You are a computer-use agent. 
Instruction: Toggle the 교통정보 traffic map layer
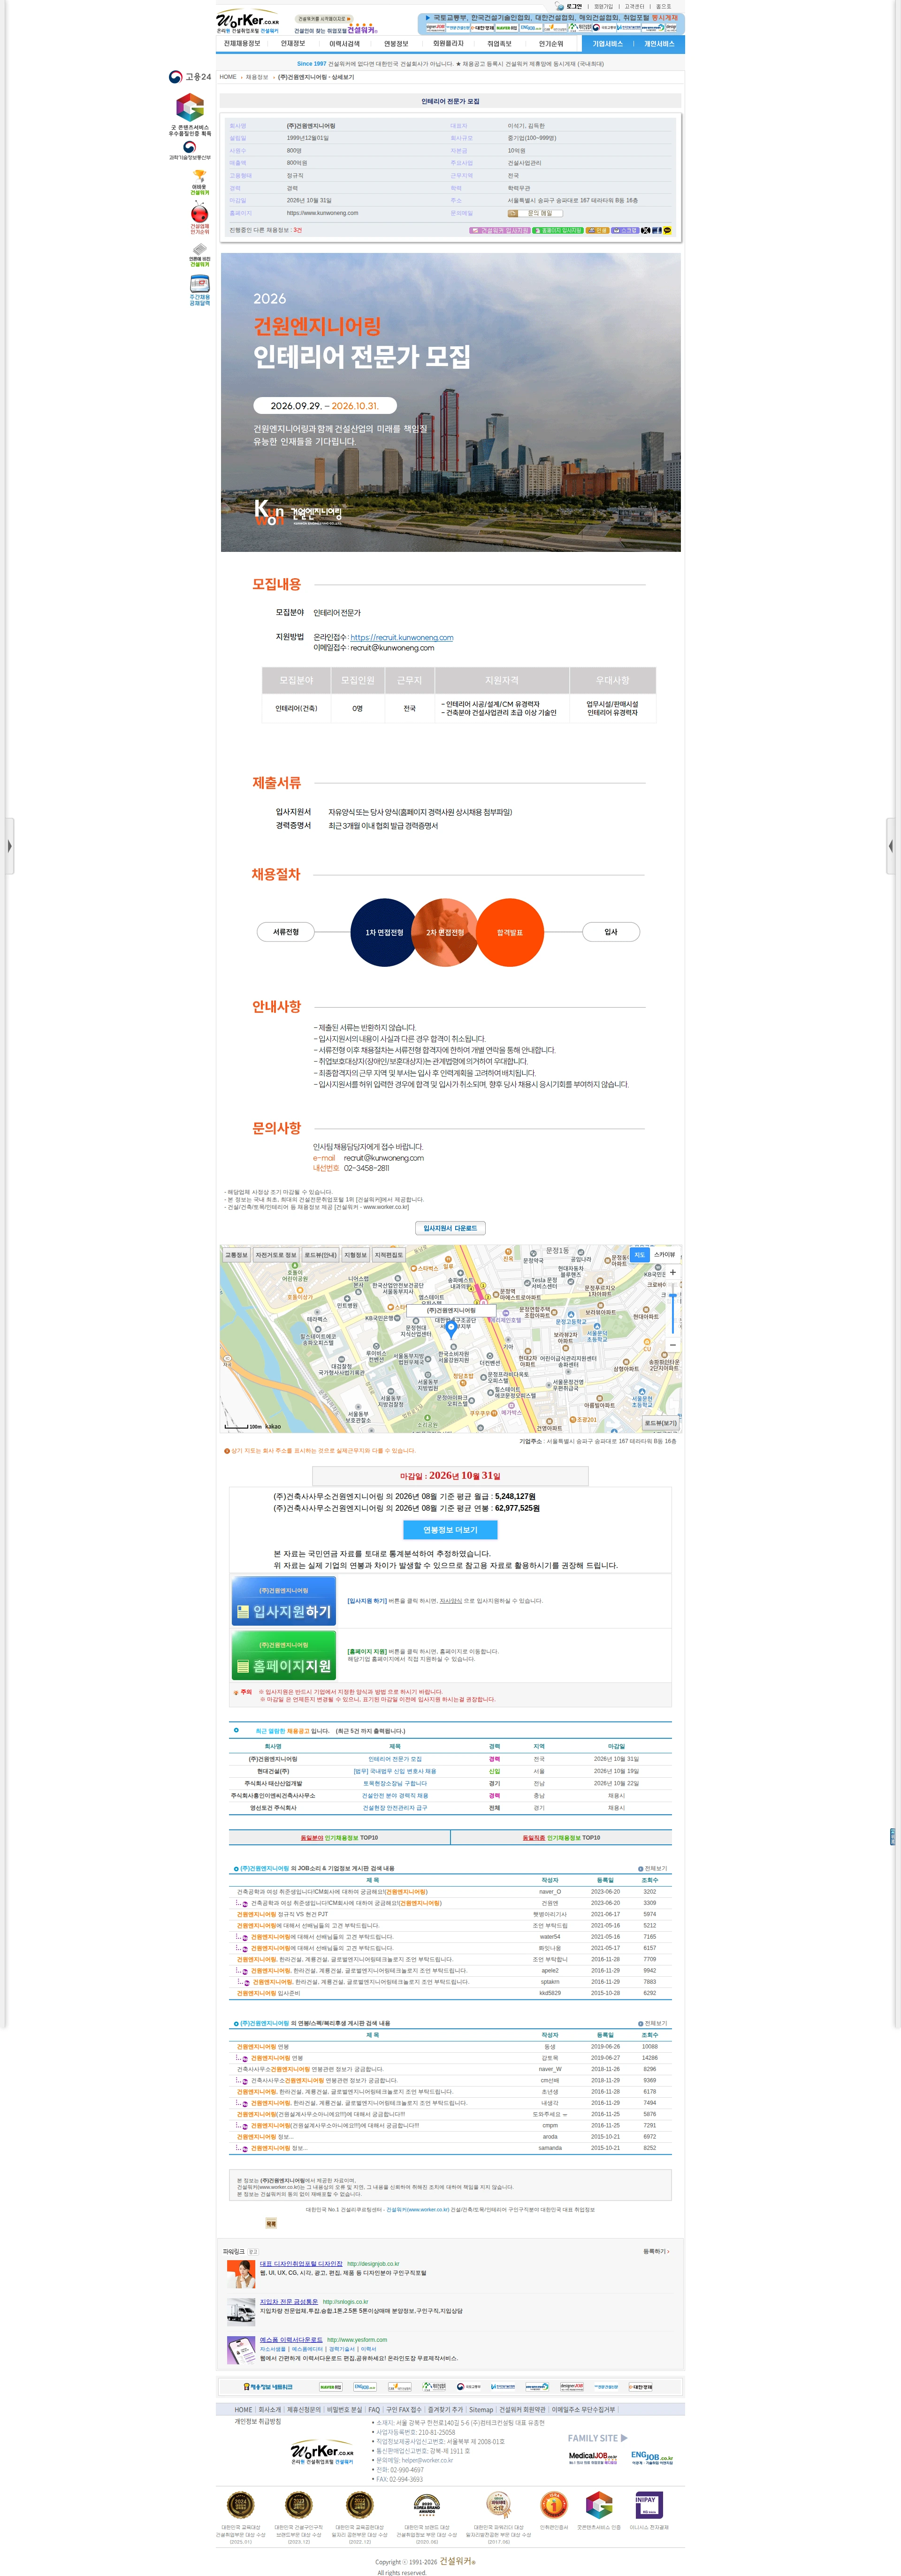point(236,1255)
